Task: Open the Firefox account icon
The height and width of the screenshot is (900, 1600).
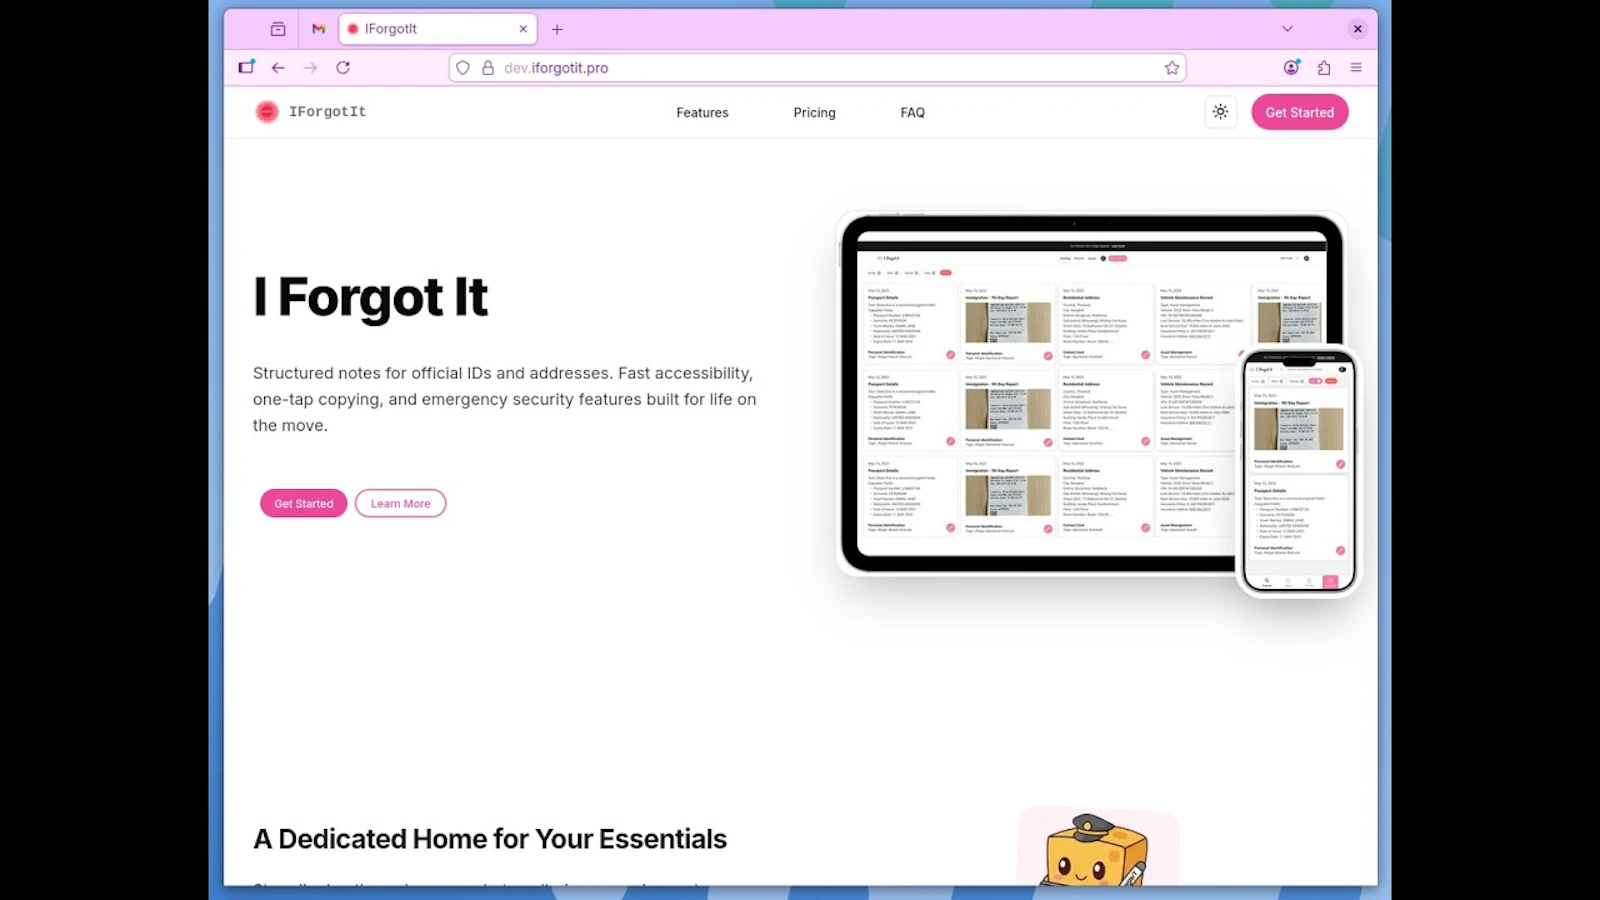Action: 1291,68
